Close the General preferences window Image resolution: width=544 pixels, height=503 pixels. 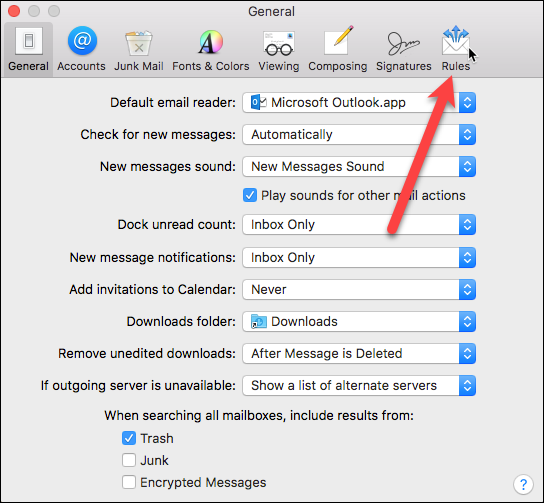point(14,11)
